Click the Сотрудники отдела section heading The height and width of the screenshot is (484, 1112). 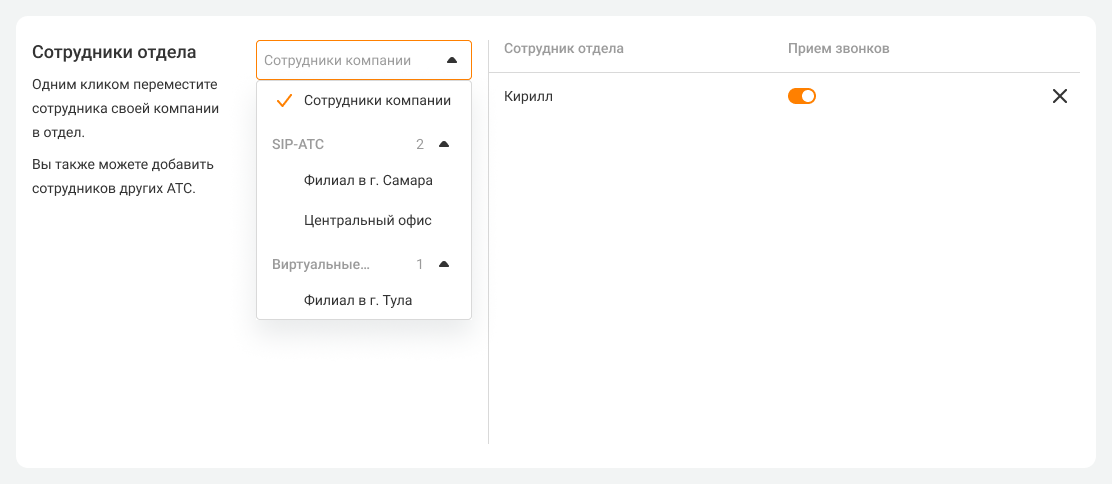114,52
